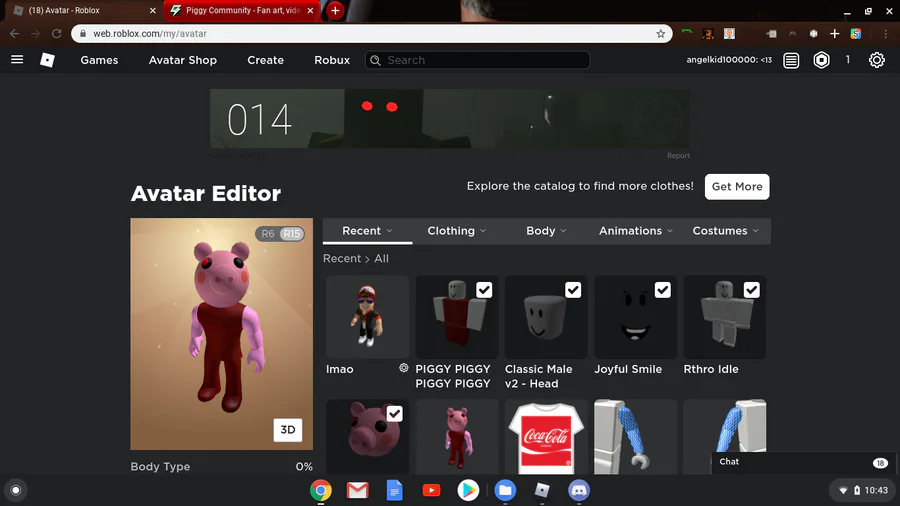Open the settings gear icon in Roblox header
900x506 pixels.
[x=876, y=60]
